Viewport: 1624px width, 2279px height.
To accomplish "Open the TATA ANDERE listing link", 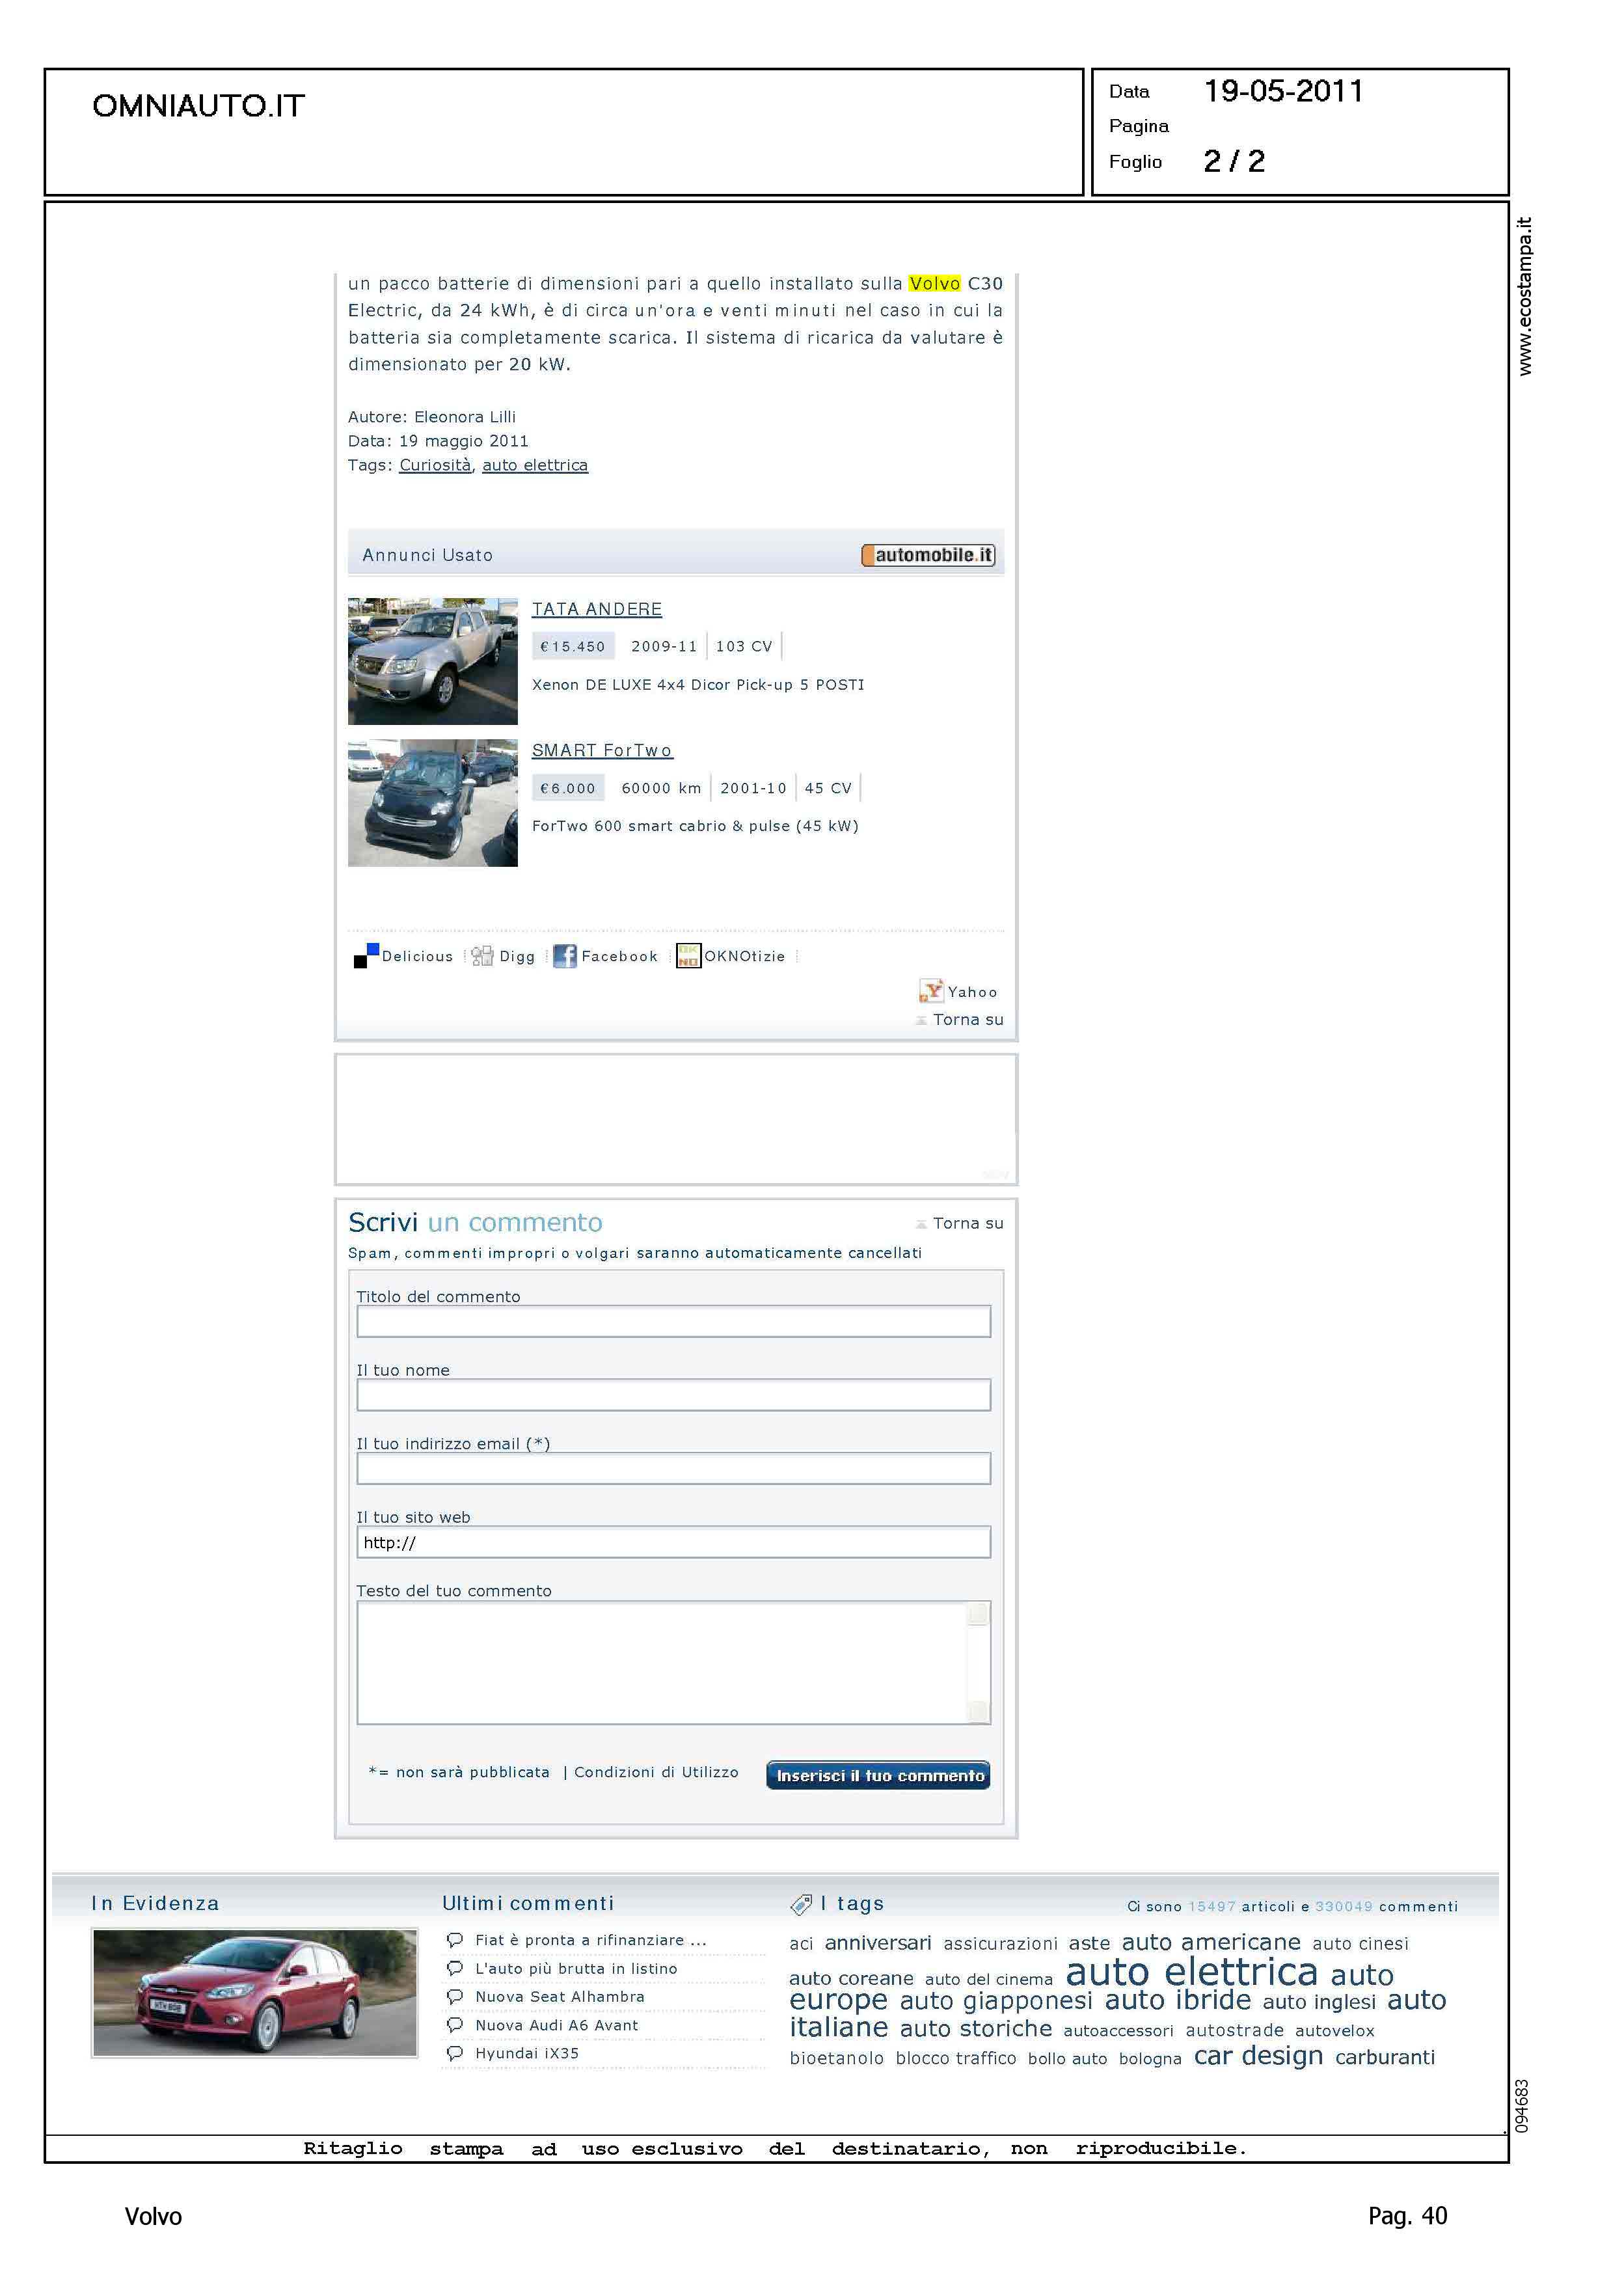I will coord(596,609).
